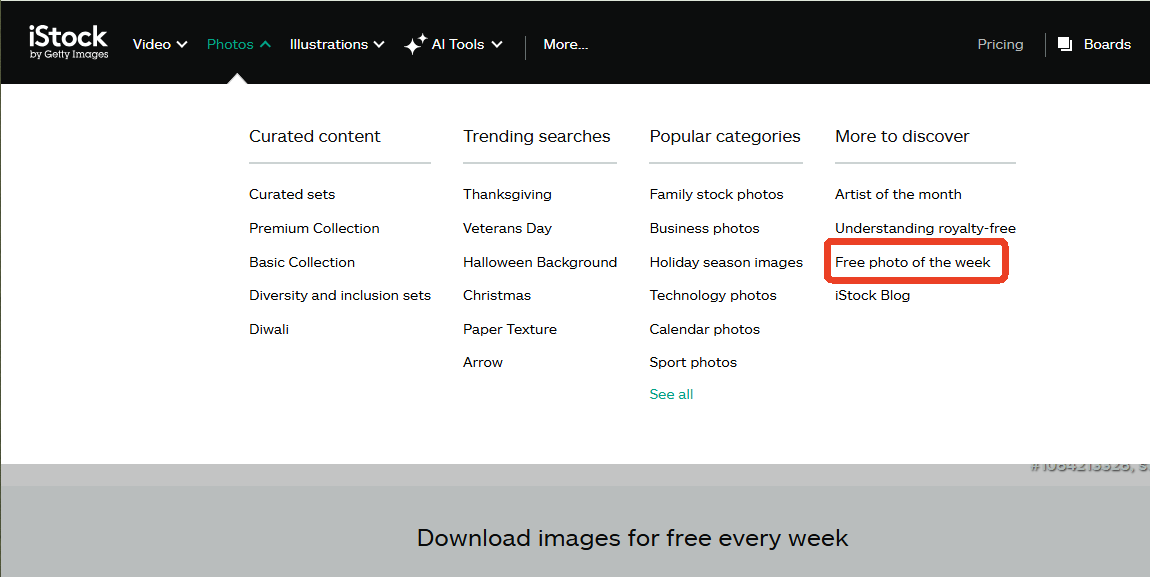Click the Curated content column heading

315,136
